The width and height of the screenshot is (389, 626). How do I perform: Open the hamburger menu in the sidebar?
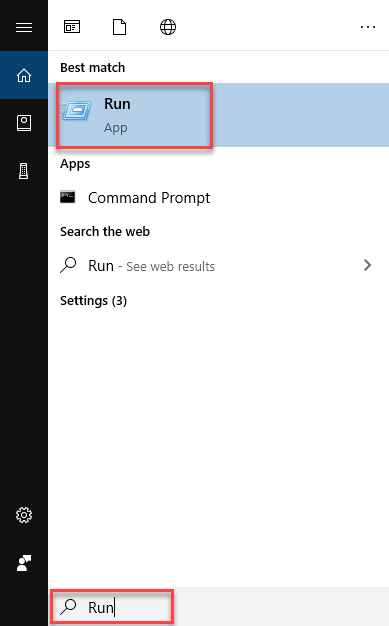coord(24,27)
